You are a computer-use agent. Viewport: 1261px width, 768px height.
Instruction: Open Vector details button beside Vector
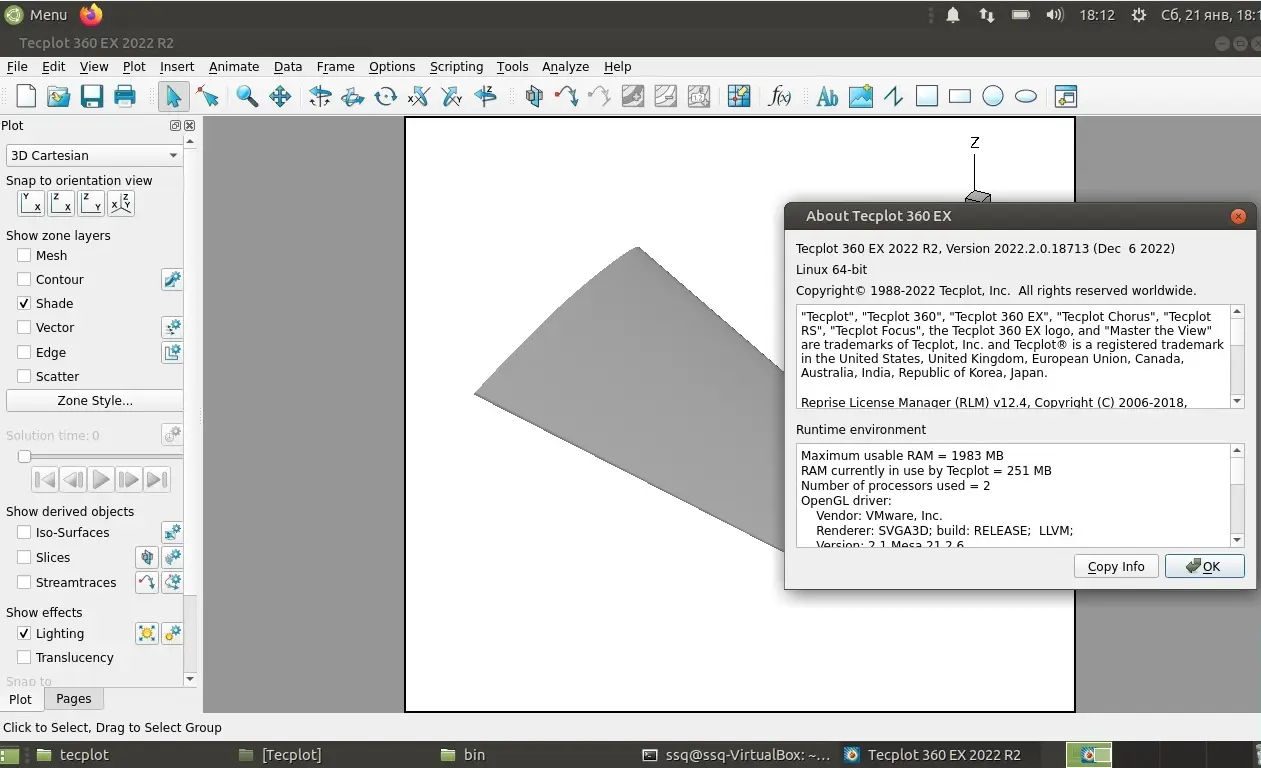click(x=172, y=328)
